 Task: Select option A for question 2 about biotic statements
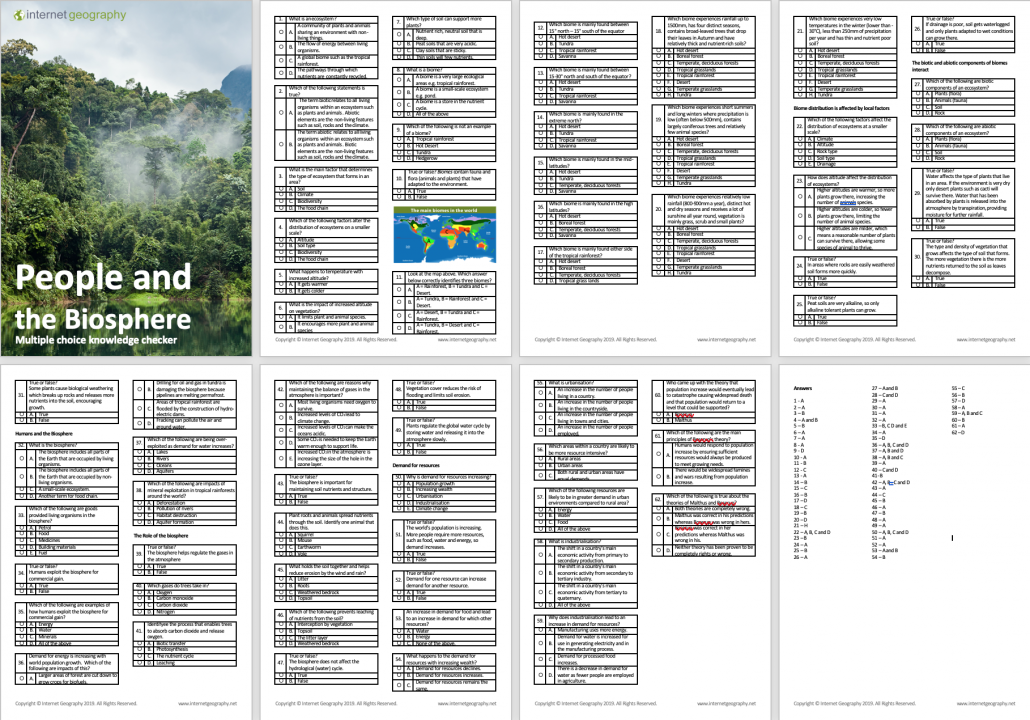pyautogui.click(x=280, y=112)
